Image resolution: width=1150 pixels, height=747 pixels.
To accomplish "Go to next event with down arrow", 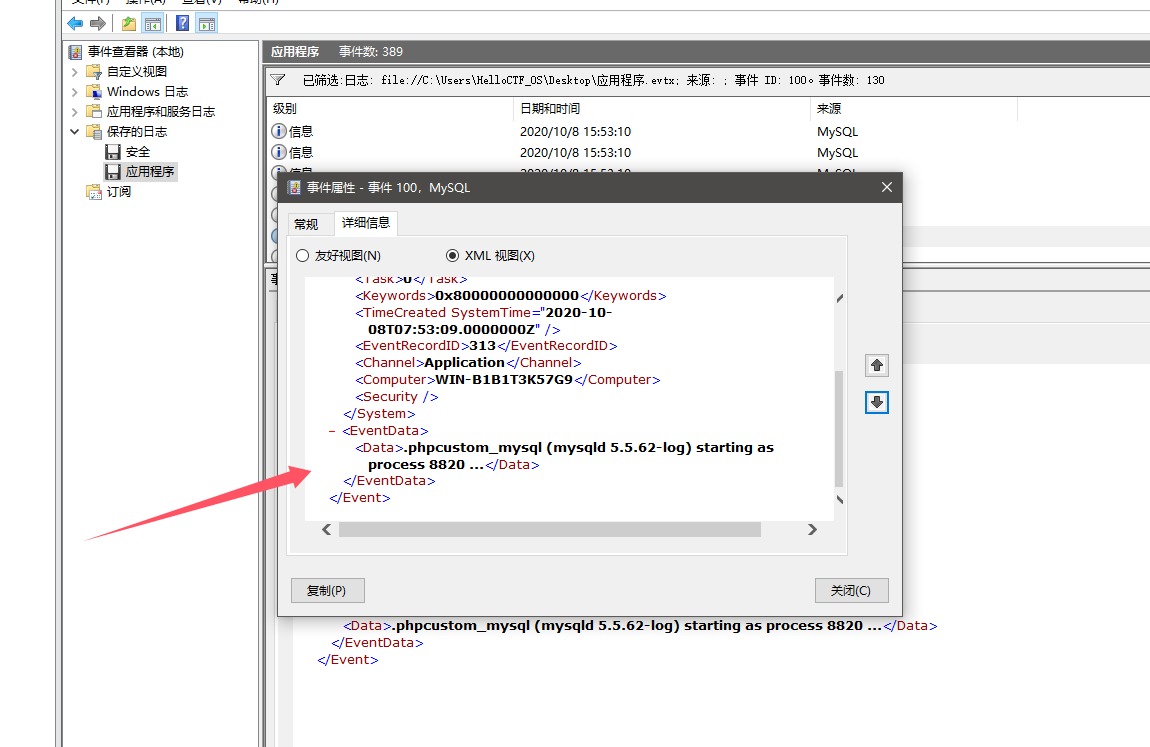I will click(x=877, y=402).
